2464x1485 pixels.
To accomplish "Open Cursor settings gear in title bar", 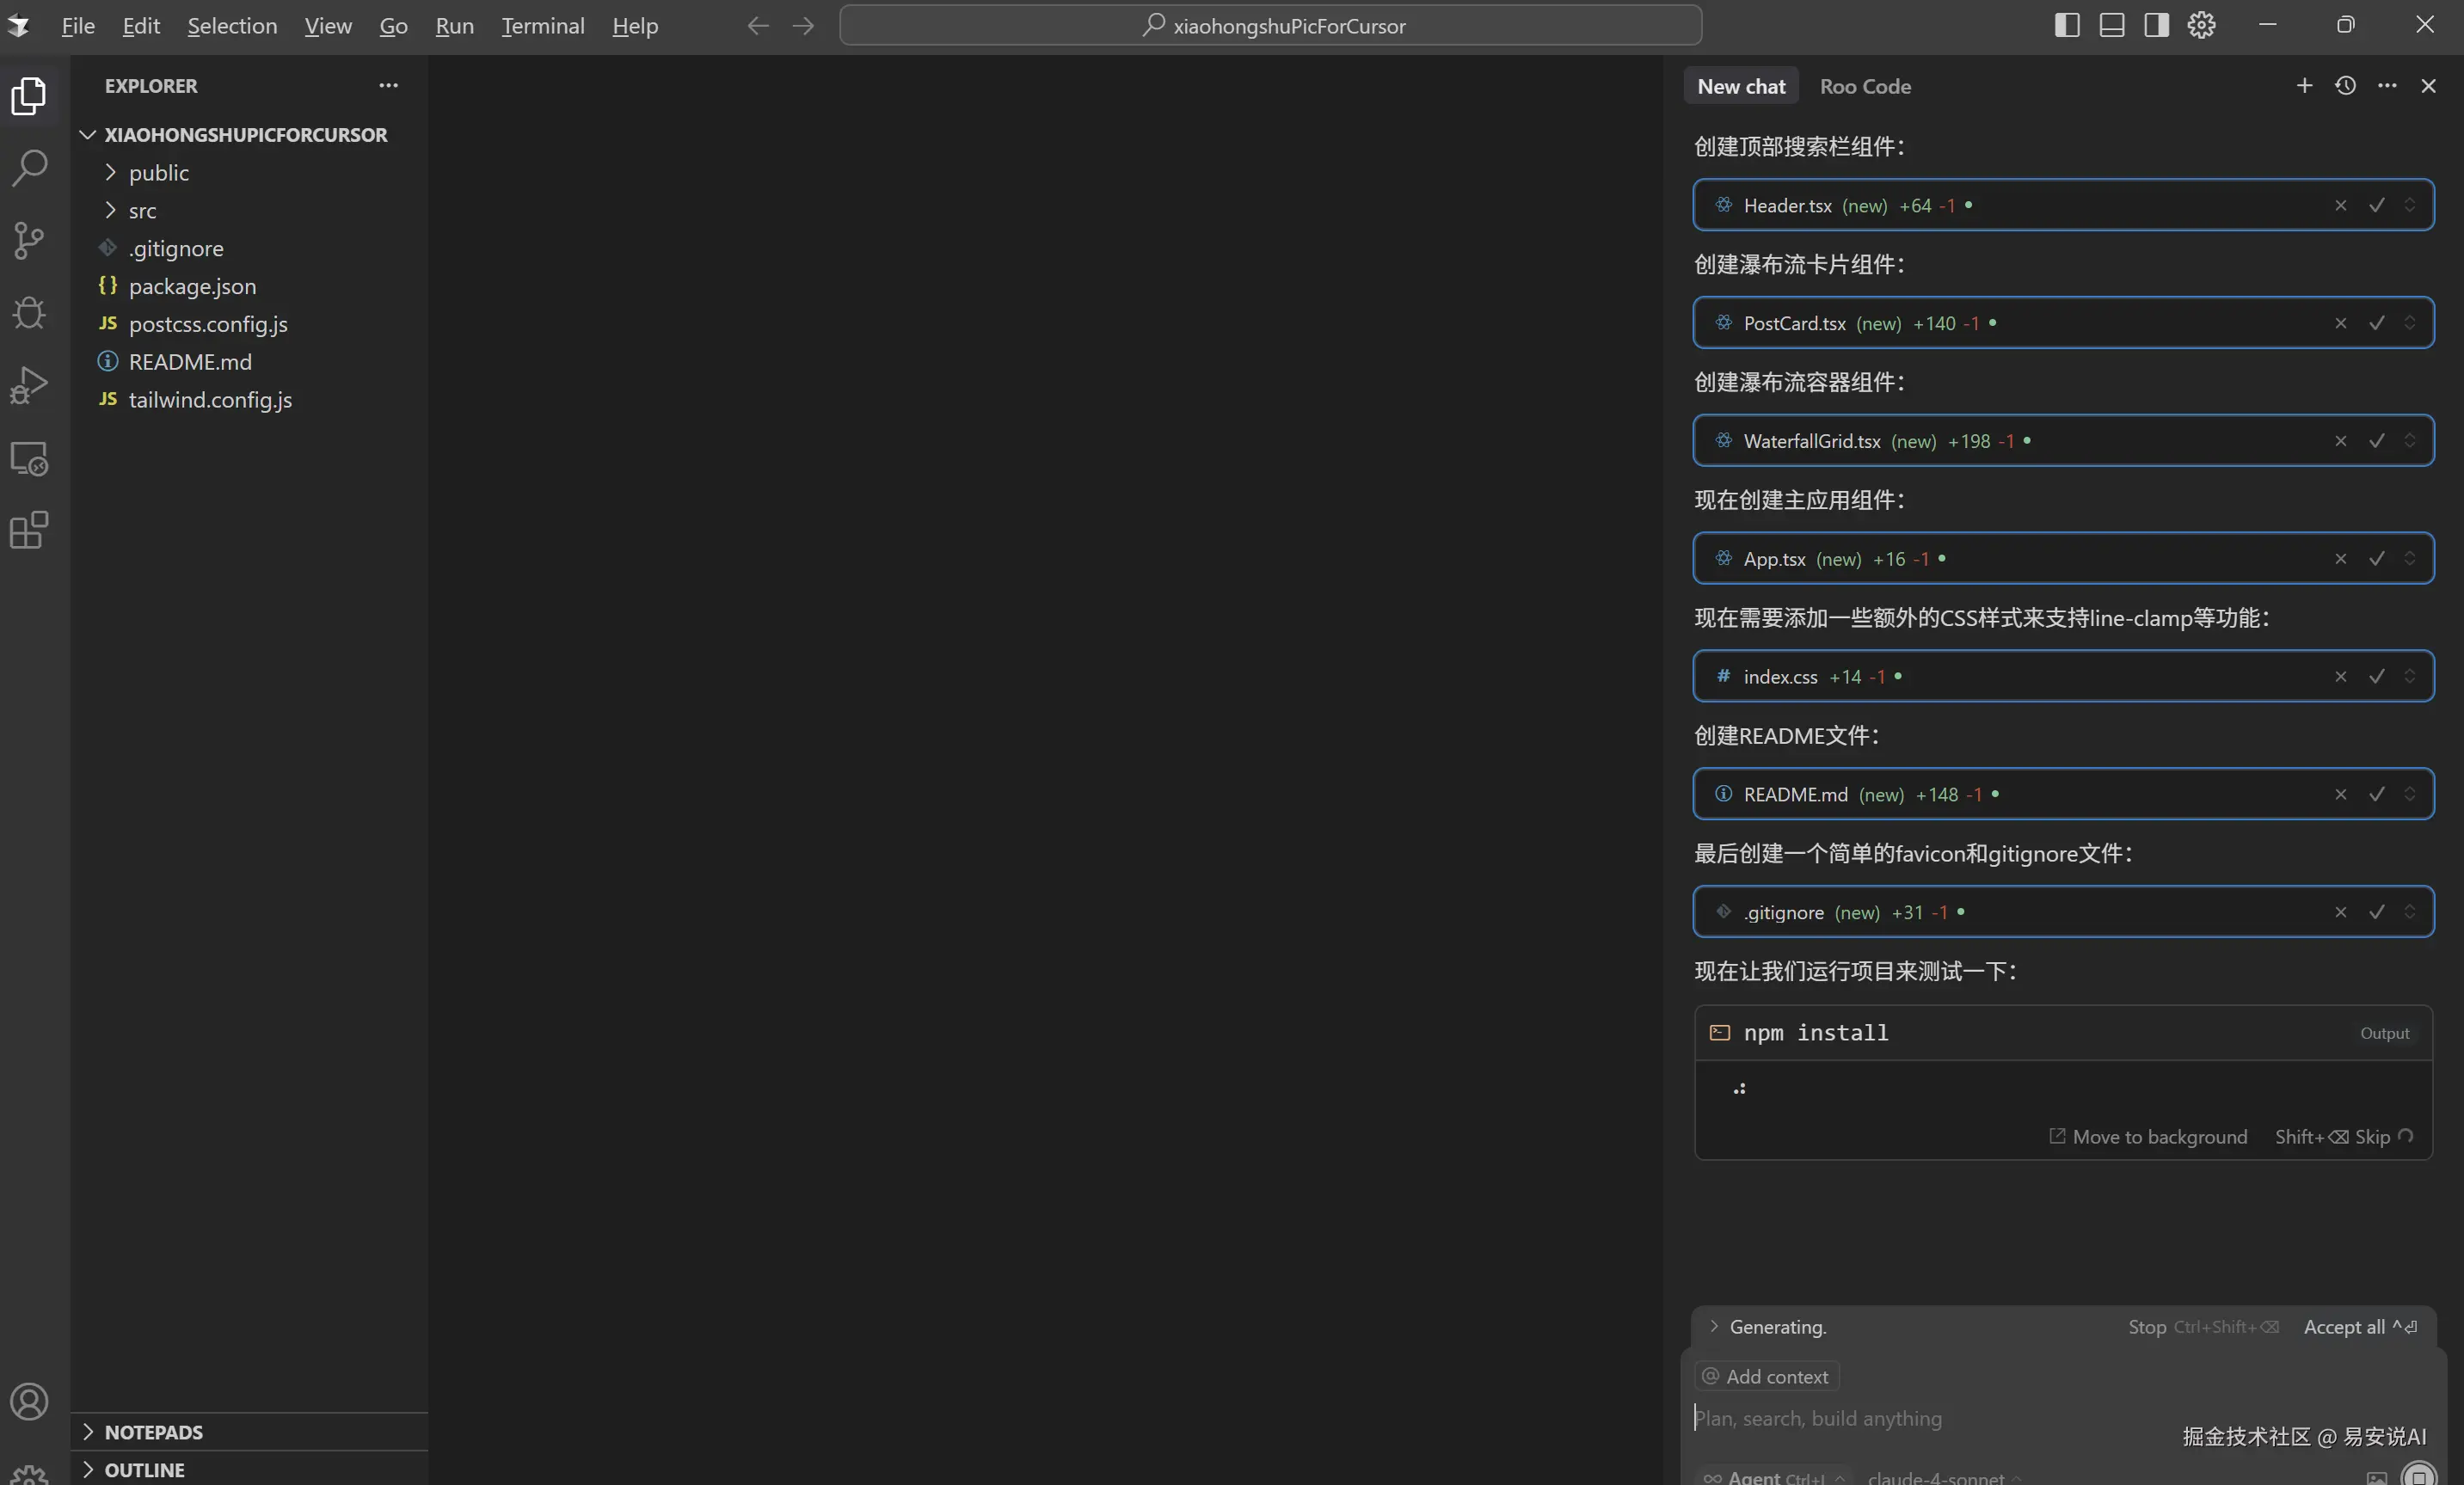I will [x=2201, y=26].
